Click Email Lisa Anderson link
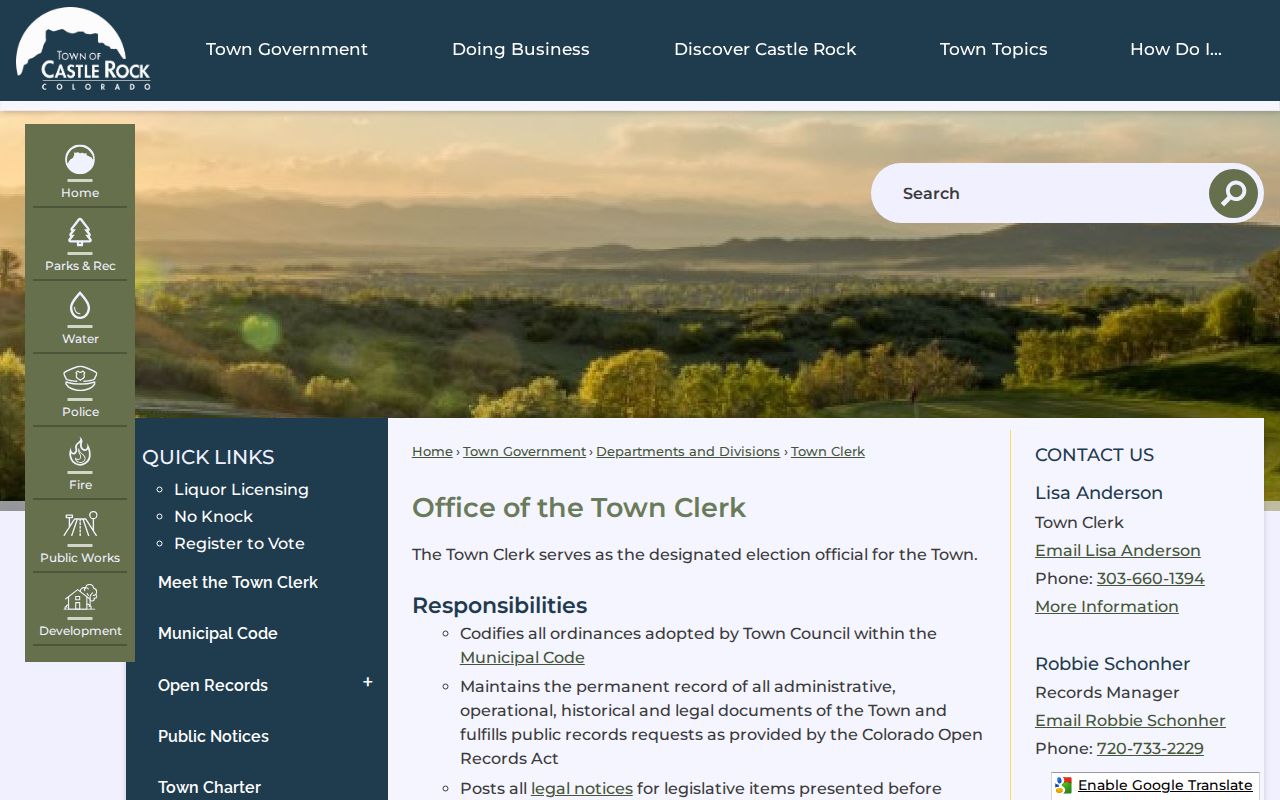 pos(1118,550)
